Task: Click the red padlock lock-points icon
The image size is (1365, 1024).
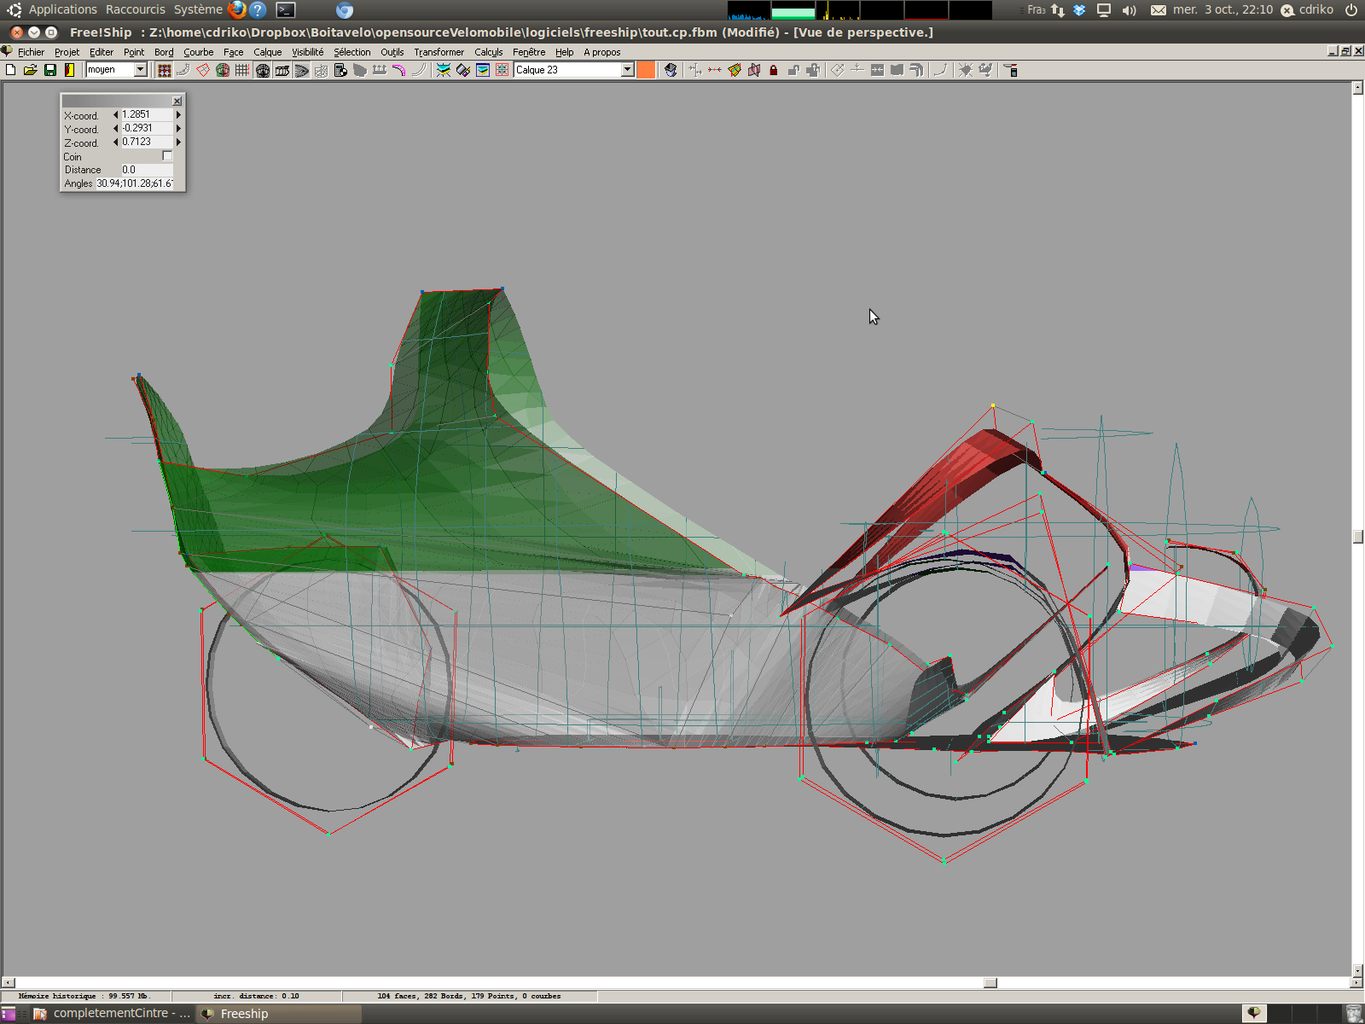Action: pos(773,70)
